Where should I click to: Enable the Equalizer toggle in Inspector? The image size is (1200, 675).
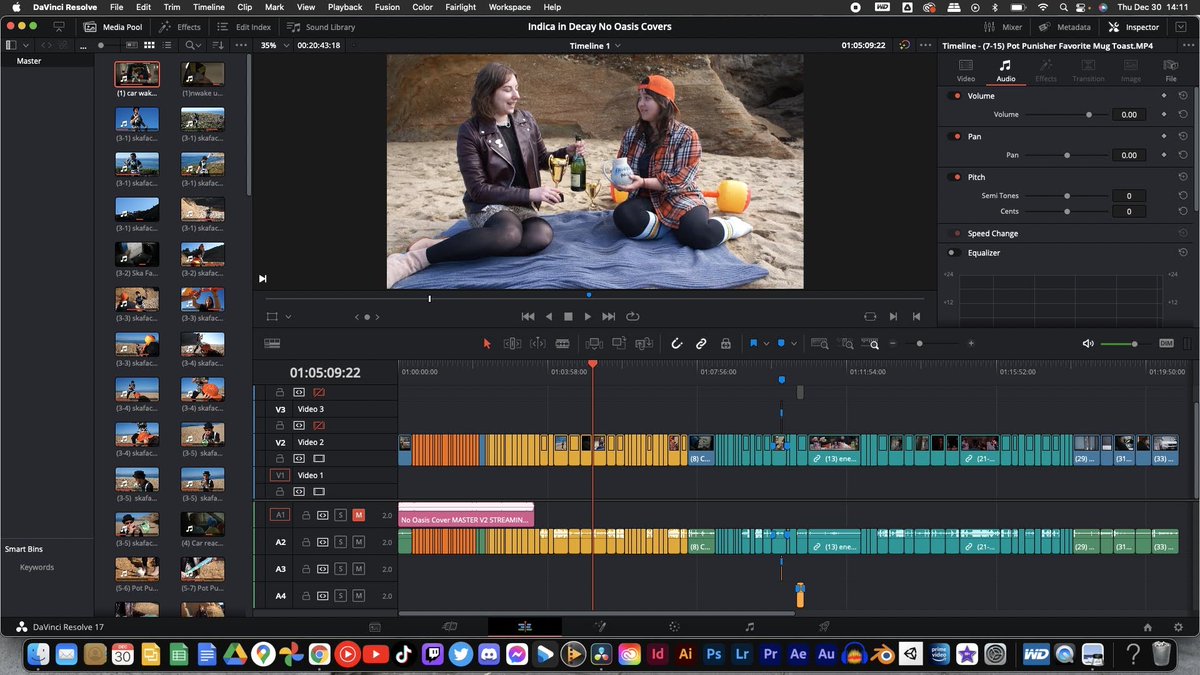954,253
